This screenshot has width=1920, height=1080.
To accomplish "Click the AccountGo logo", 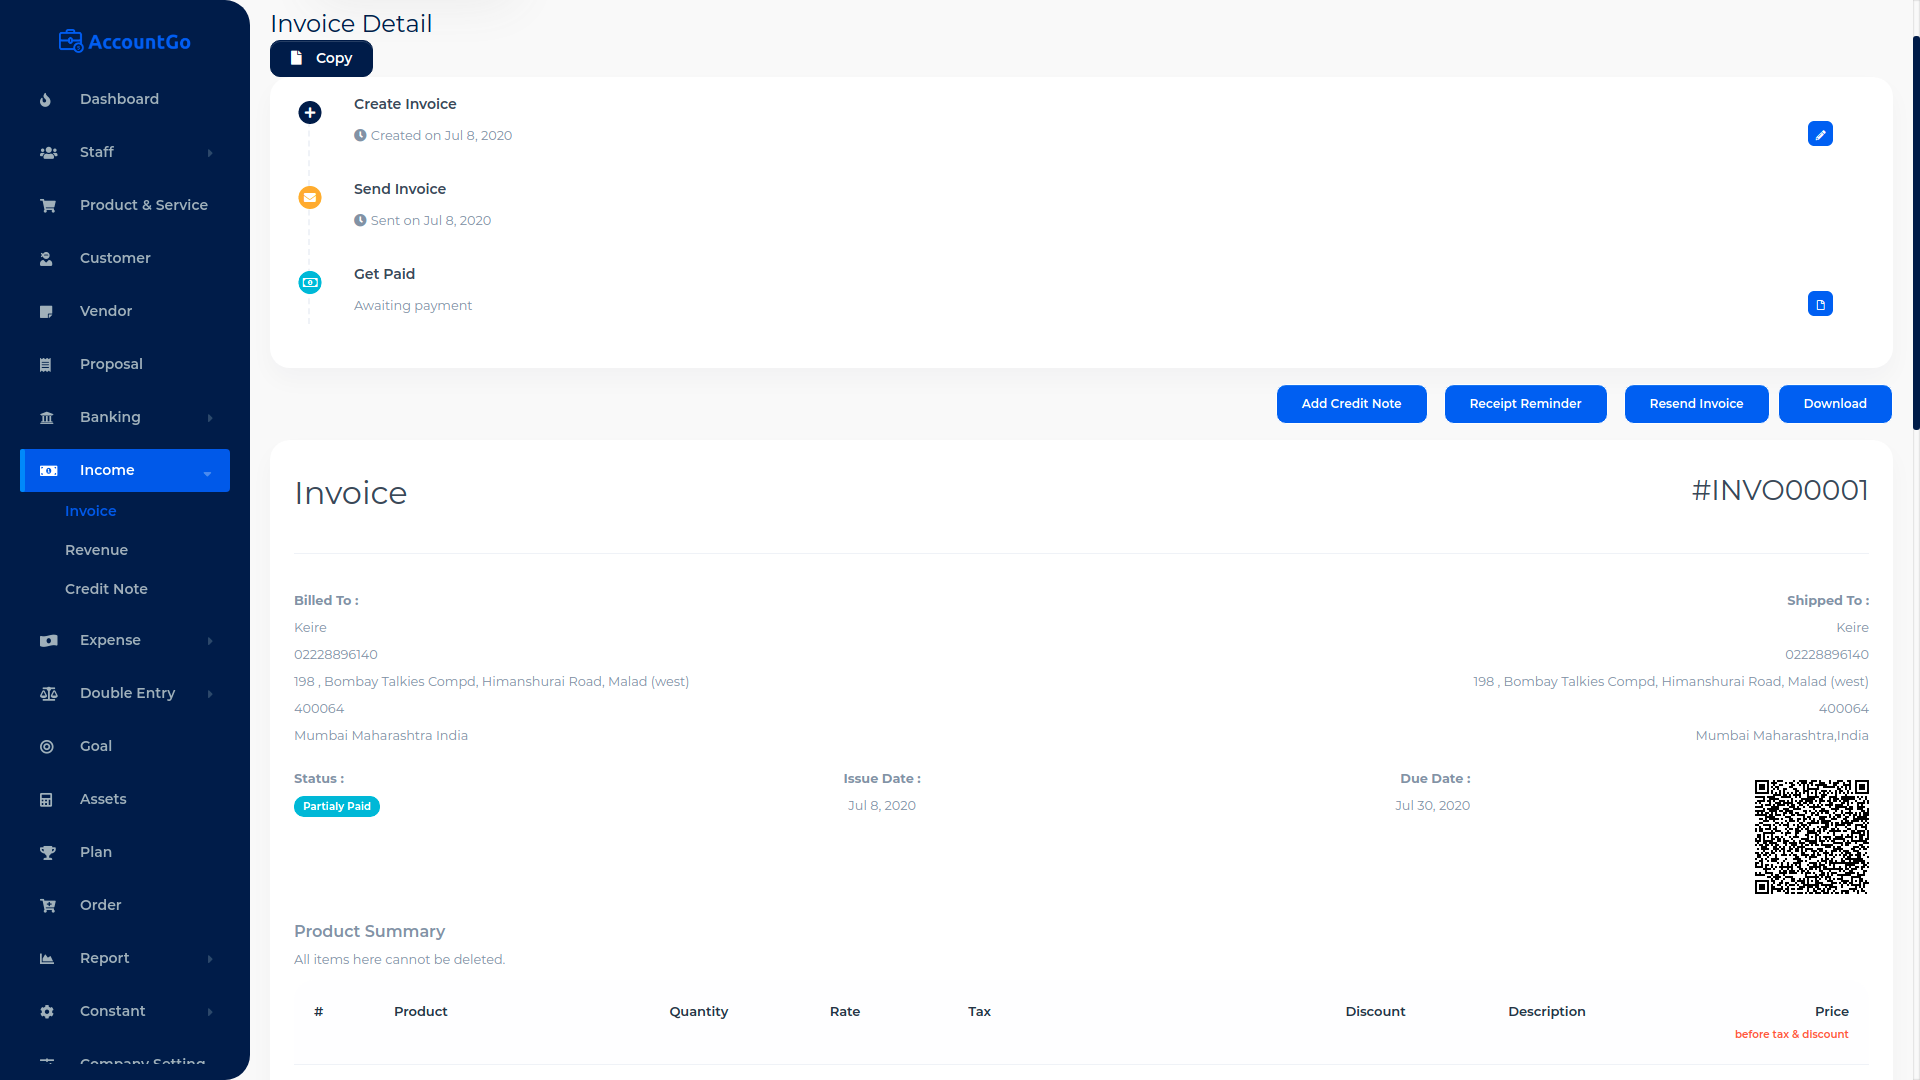I will click(x=125, y=42).
